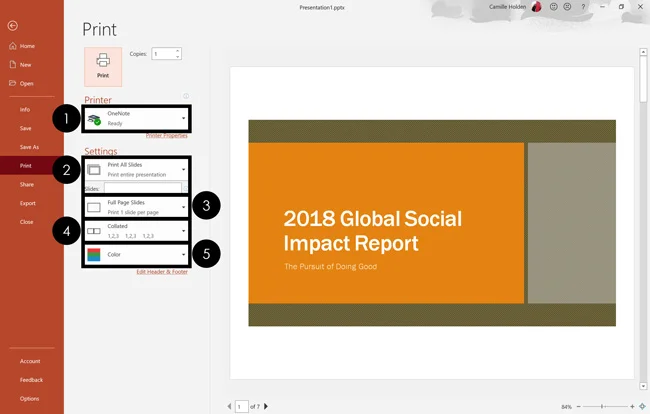Click the zoom to page fit icon
The image size is (650, 414).
(642, 407)
